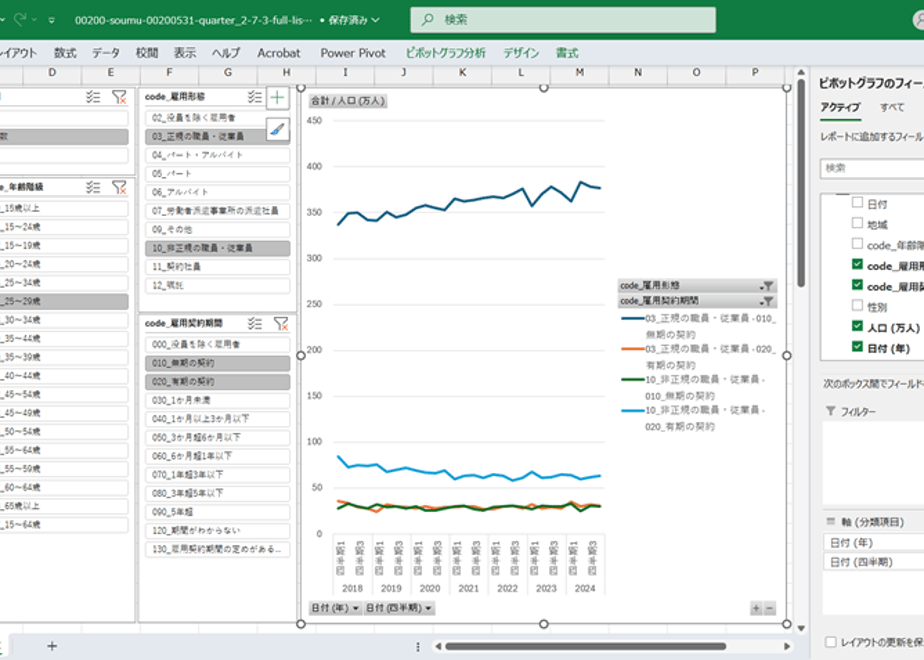Click the chart elements plus button

(278, 98)
